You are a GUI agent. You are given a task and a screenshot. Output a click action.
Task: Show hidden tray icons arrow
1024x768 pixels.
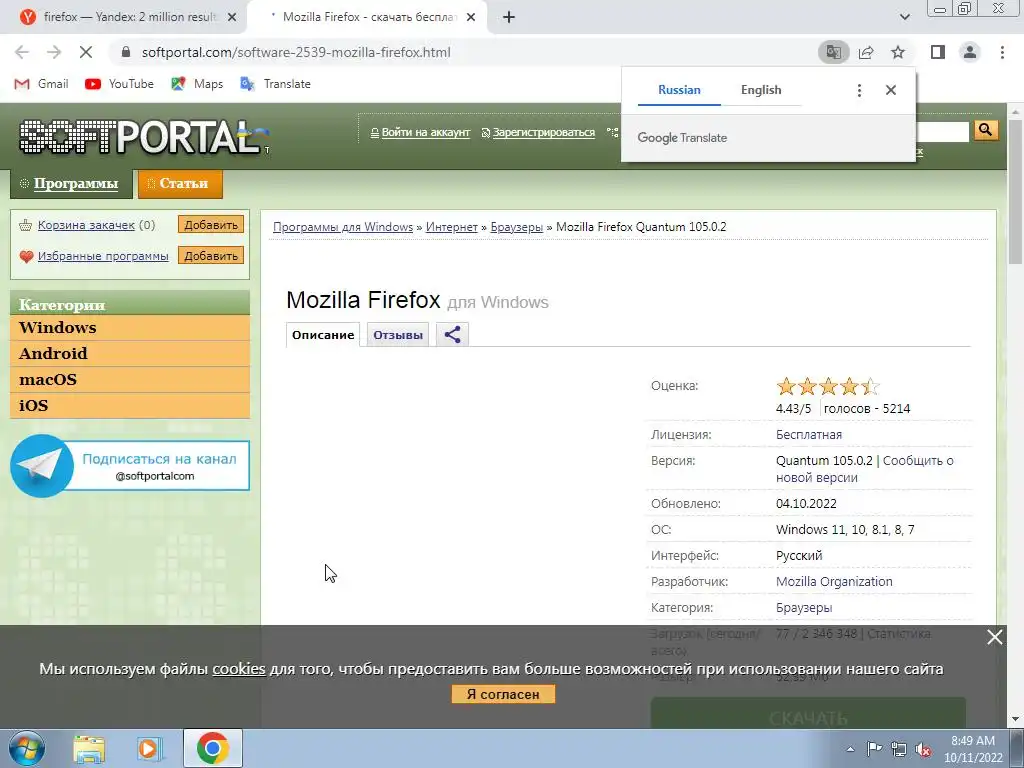(x=850, y=749)
